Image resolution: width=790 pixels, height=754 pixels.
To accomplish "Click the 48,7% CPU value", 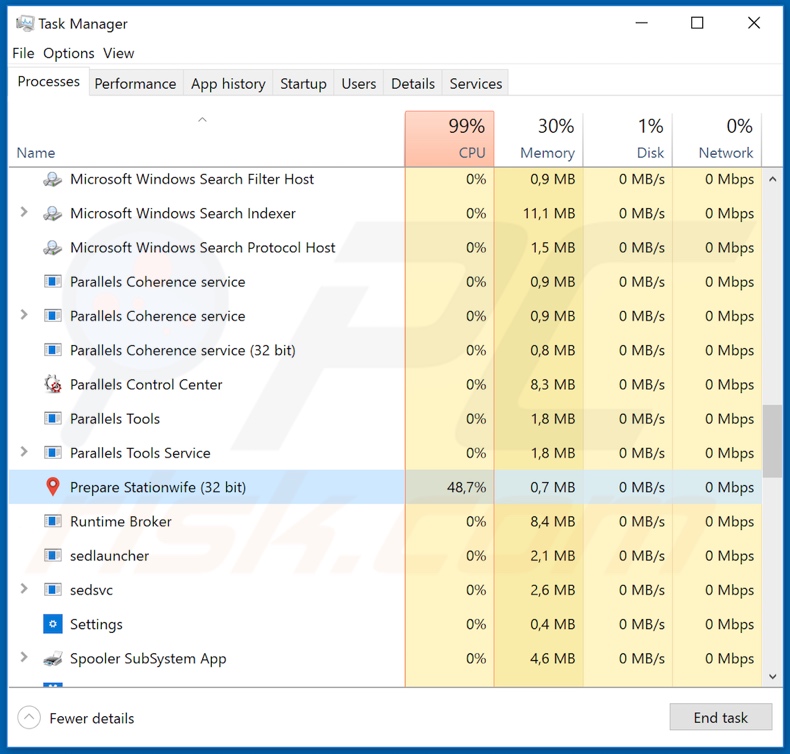I will pos(467,487).
